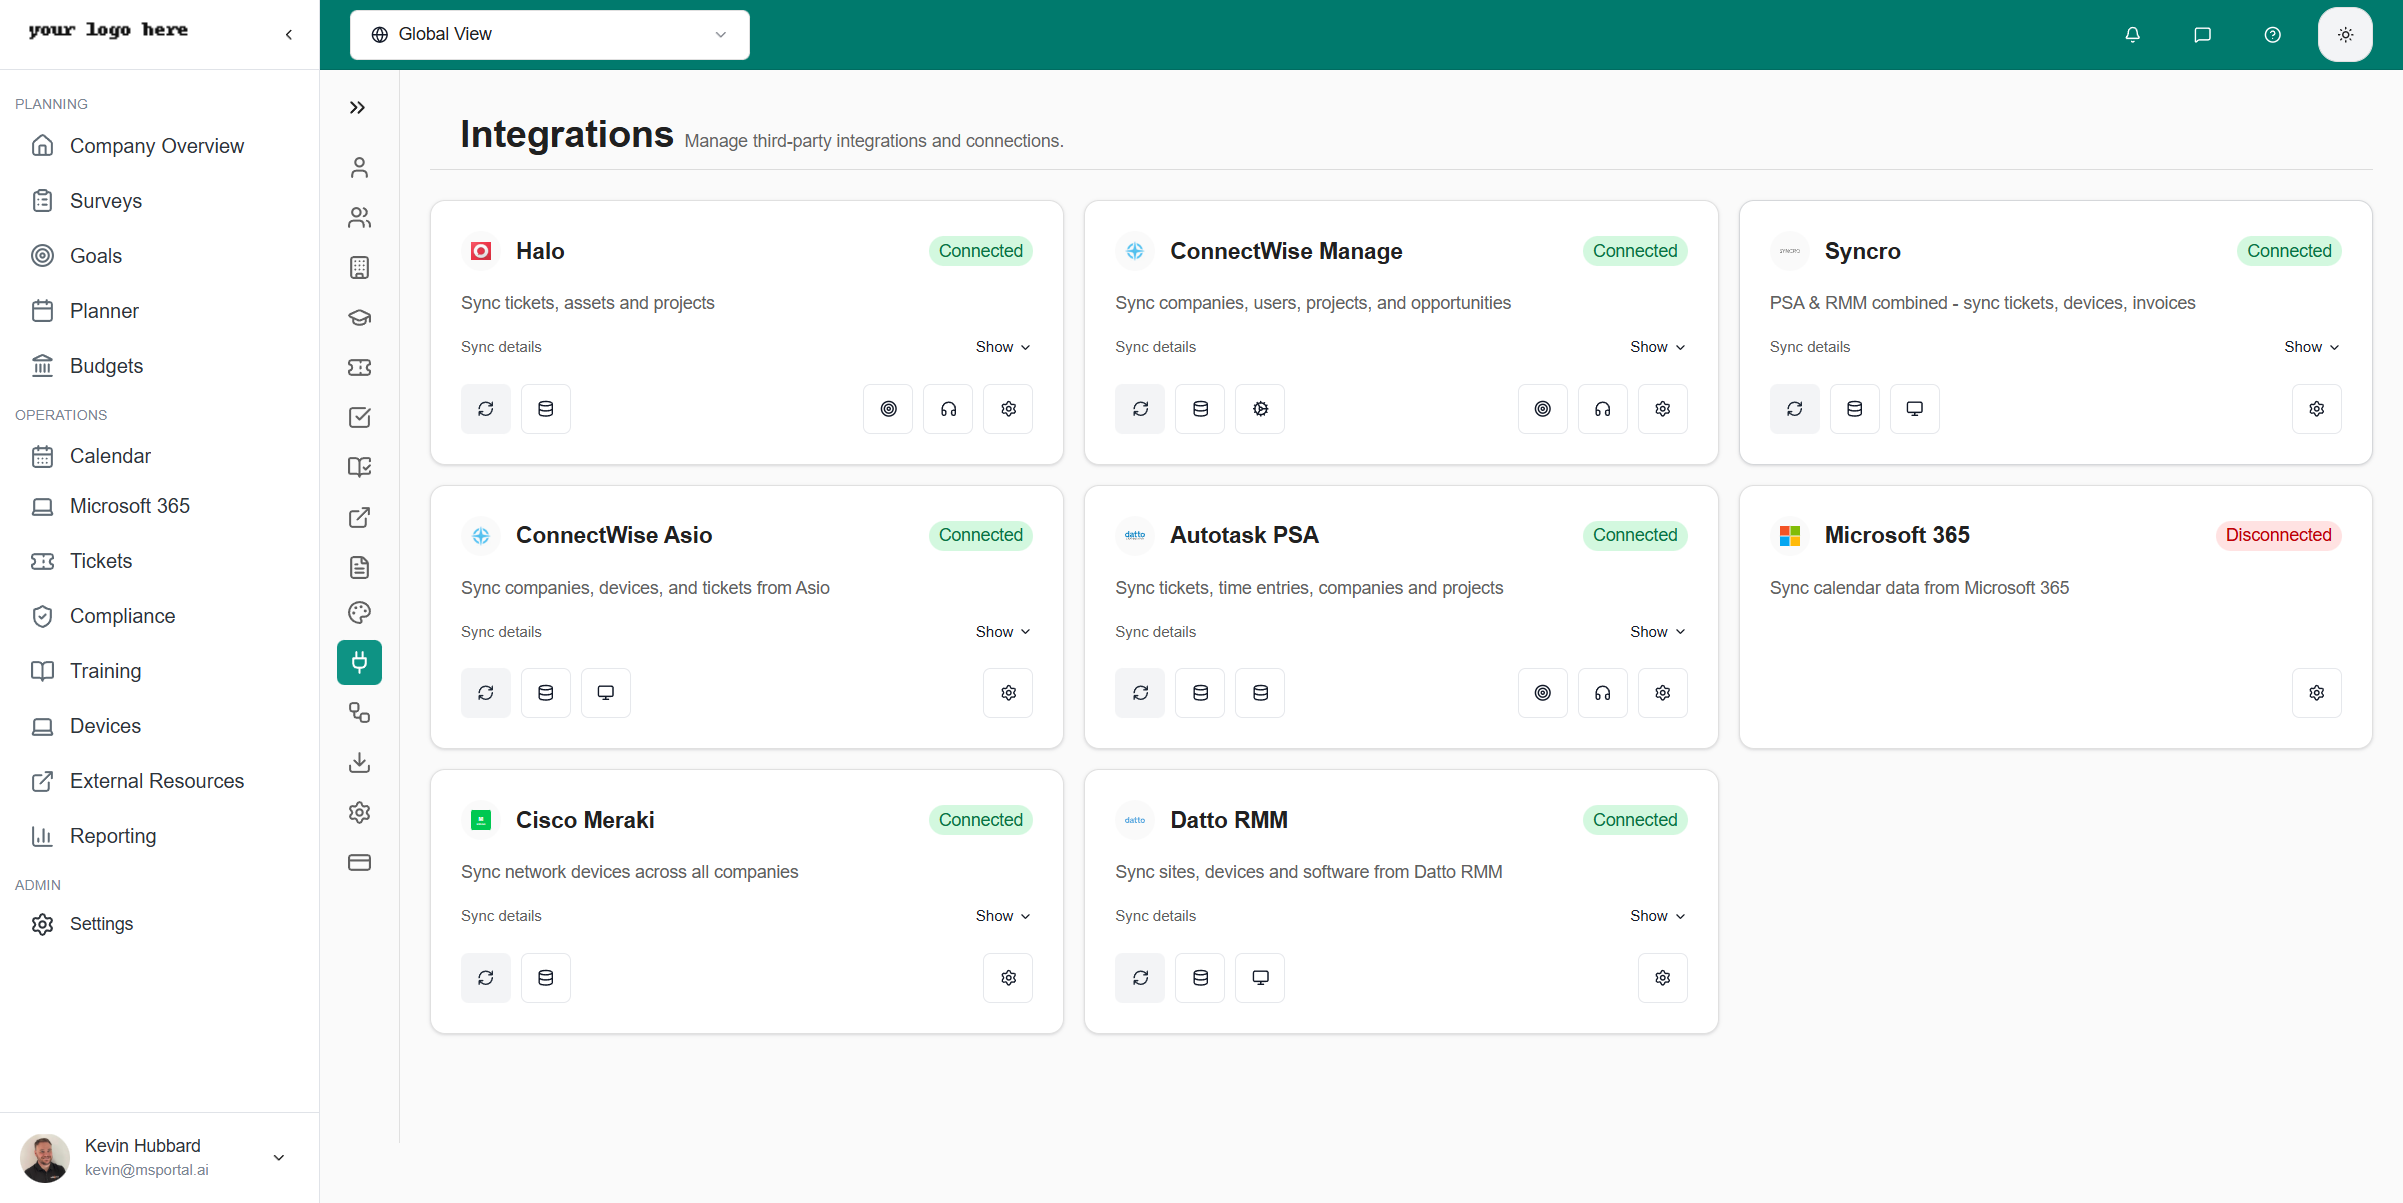This screenshot has width=2403, height=1203.
Task: Click the download icon in the collapsed sidebar
Action: point(359,762)
